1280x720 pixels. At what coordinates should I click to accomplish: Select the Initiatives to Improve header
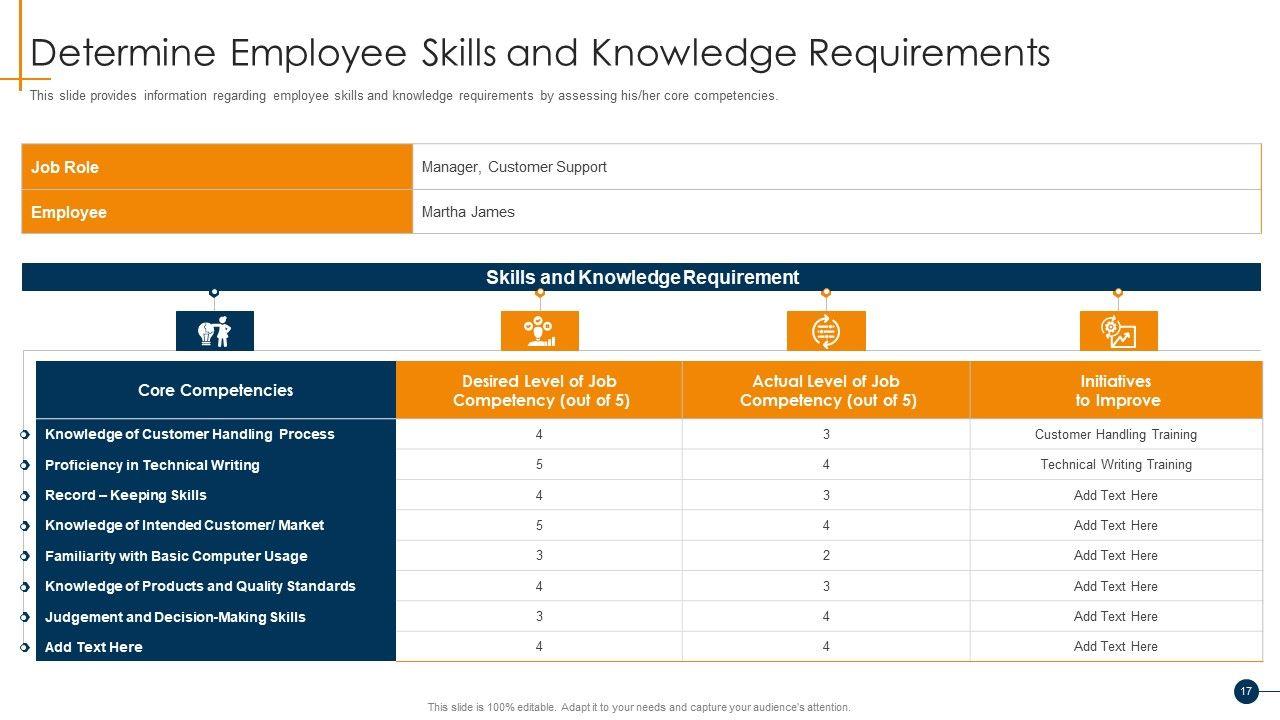pyautogui.click(x=1115, y=391)
